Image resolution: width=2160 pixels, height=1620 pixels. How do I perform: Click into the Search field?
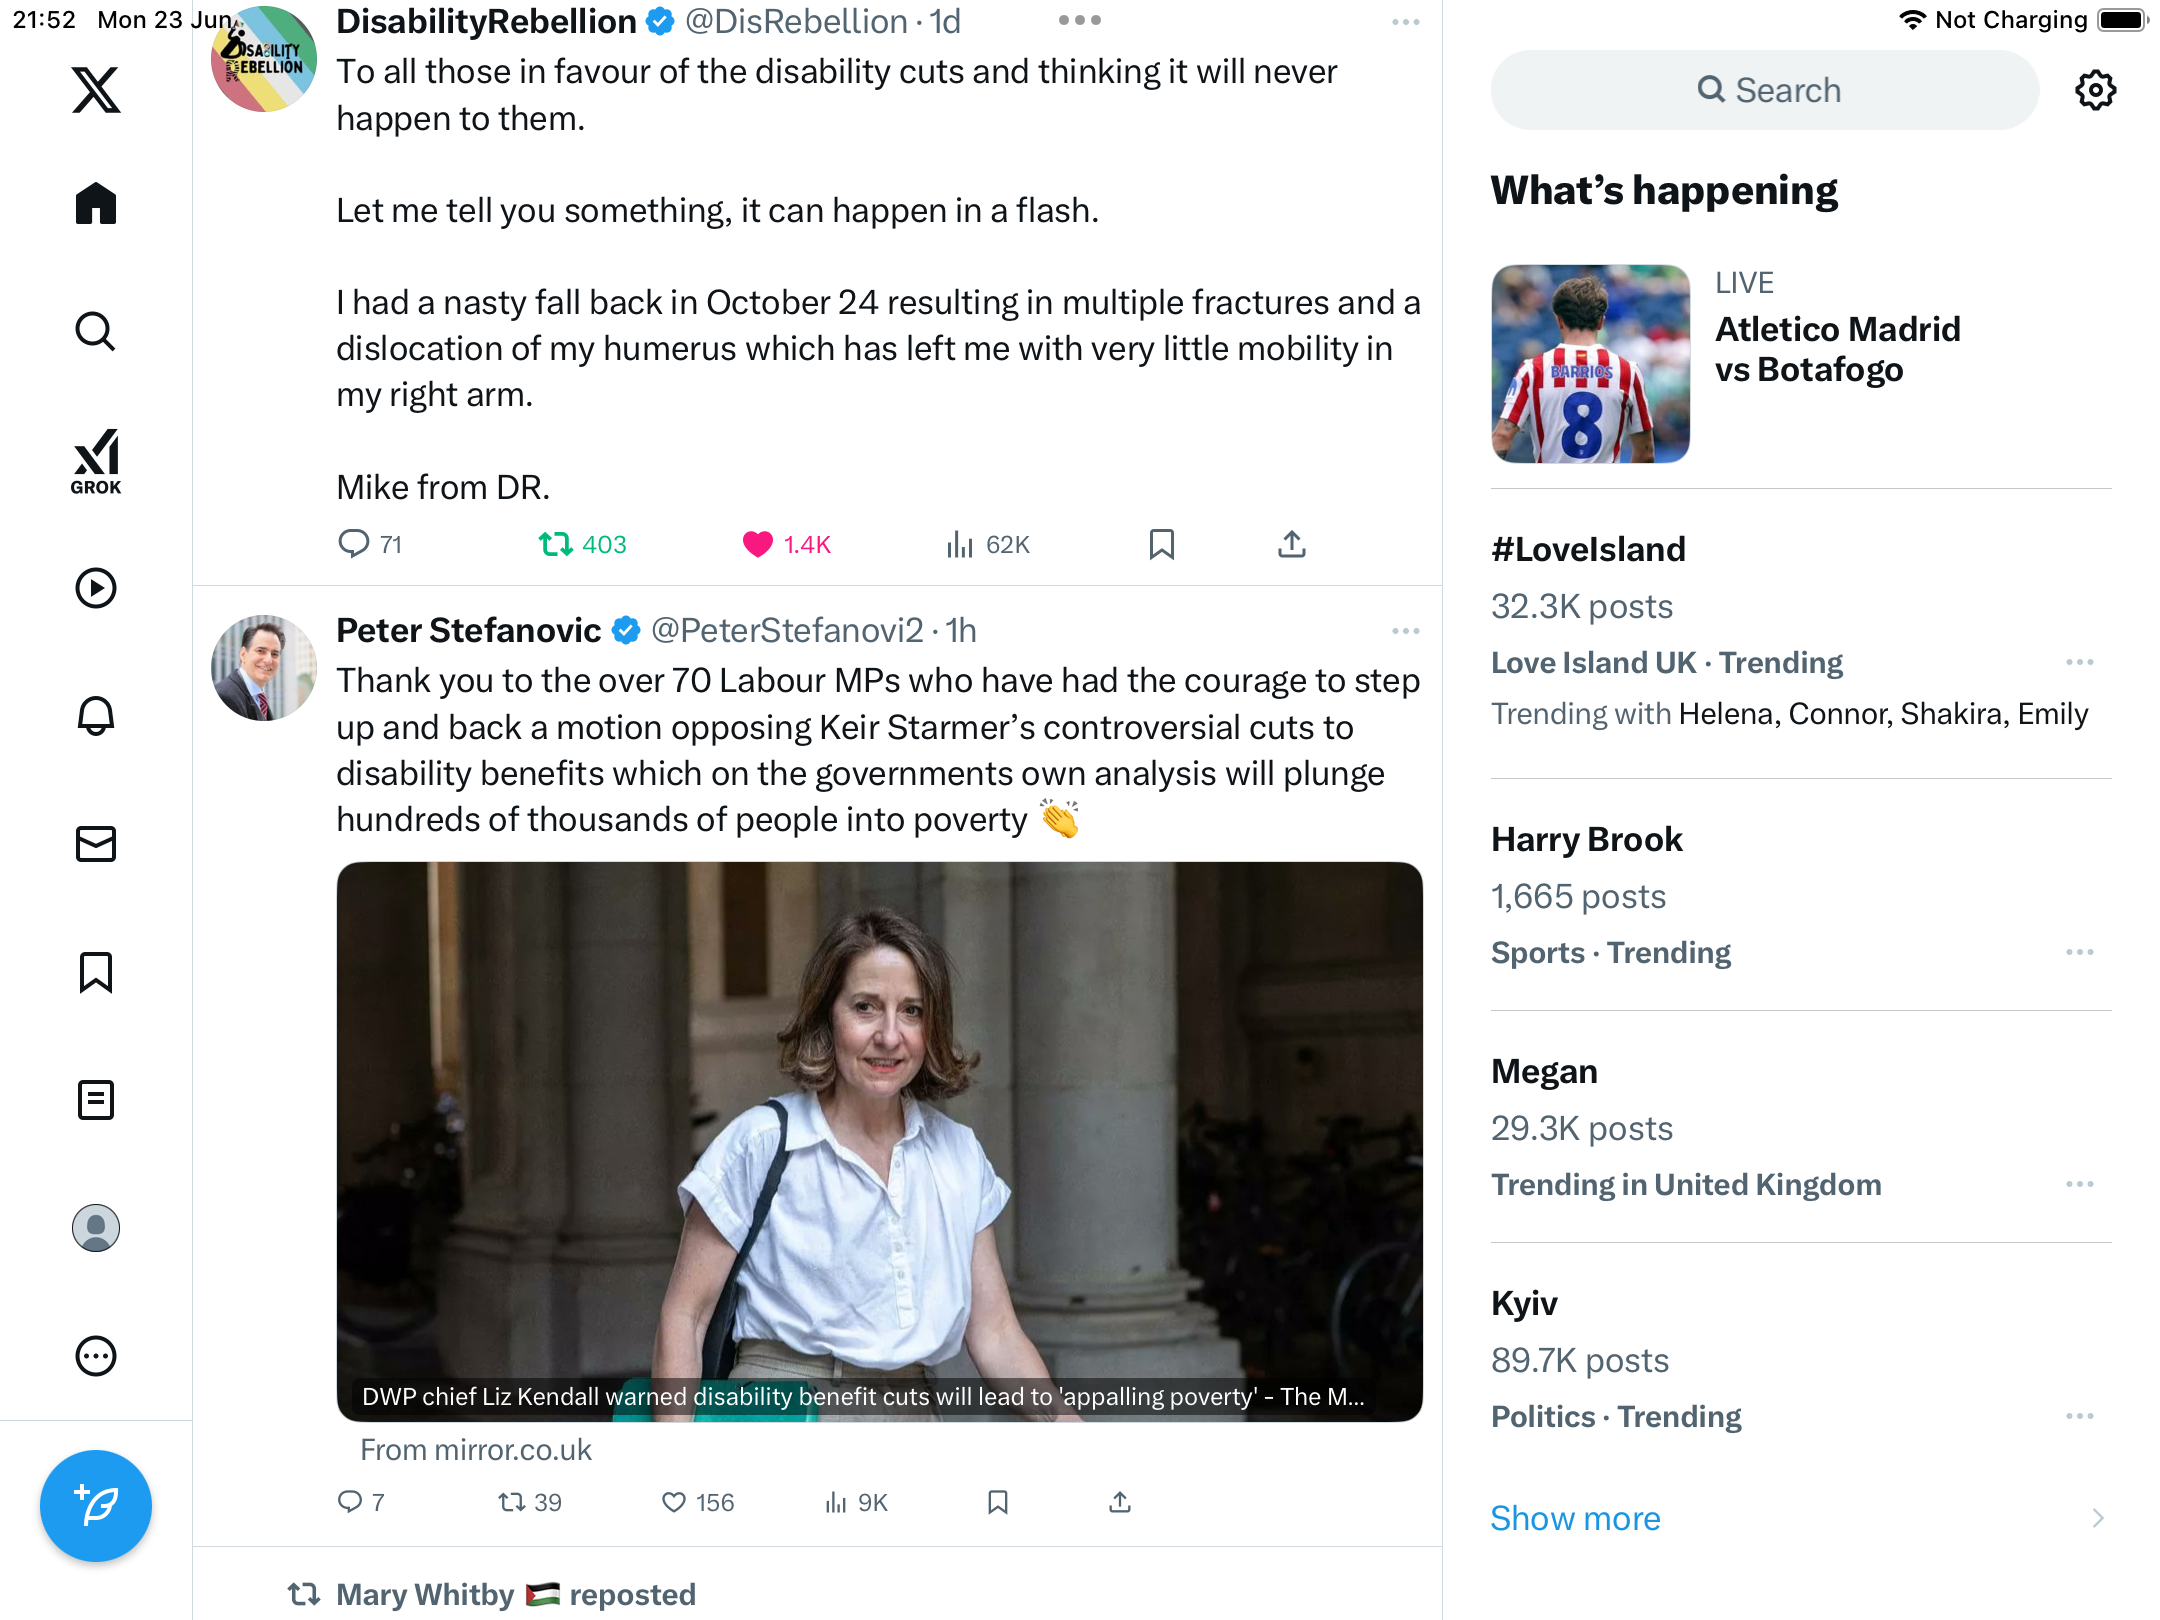tap(1765, 90)
